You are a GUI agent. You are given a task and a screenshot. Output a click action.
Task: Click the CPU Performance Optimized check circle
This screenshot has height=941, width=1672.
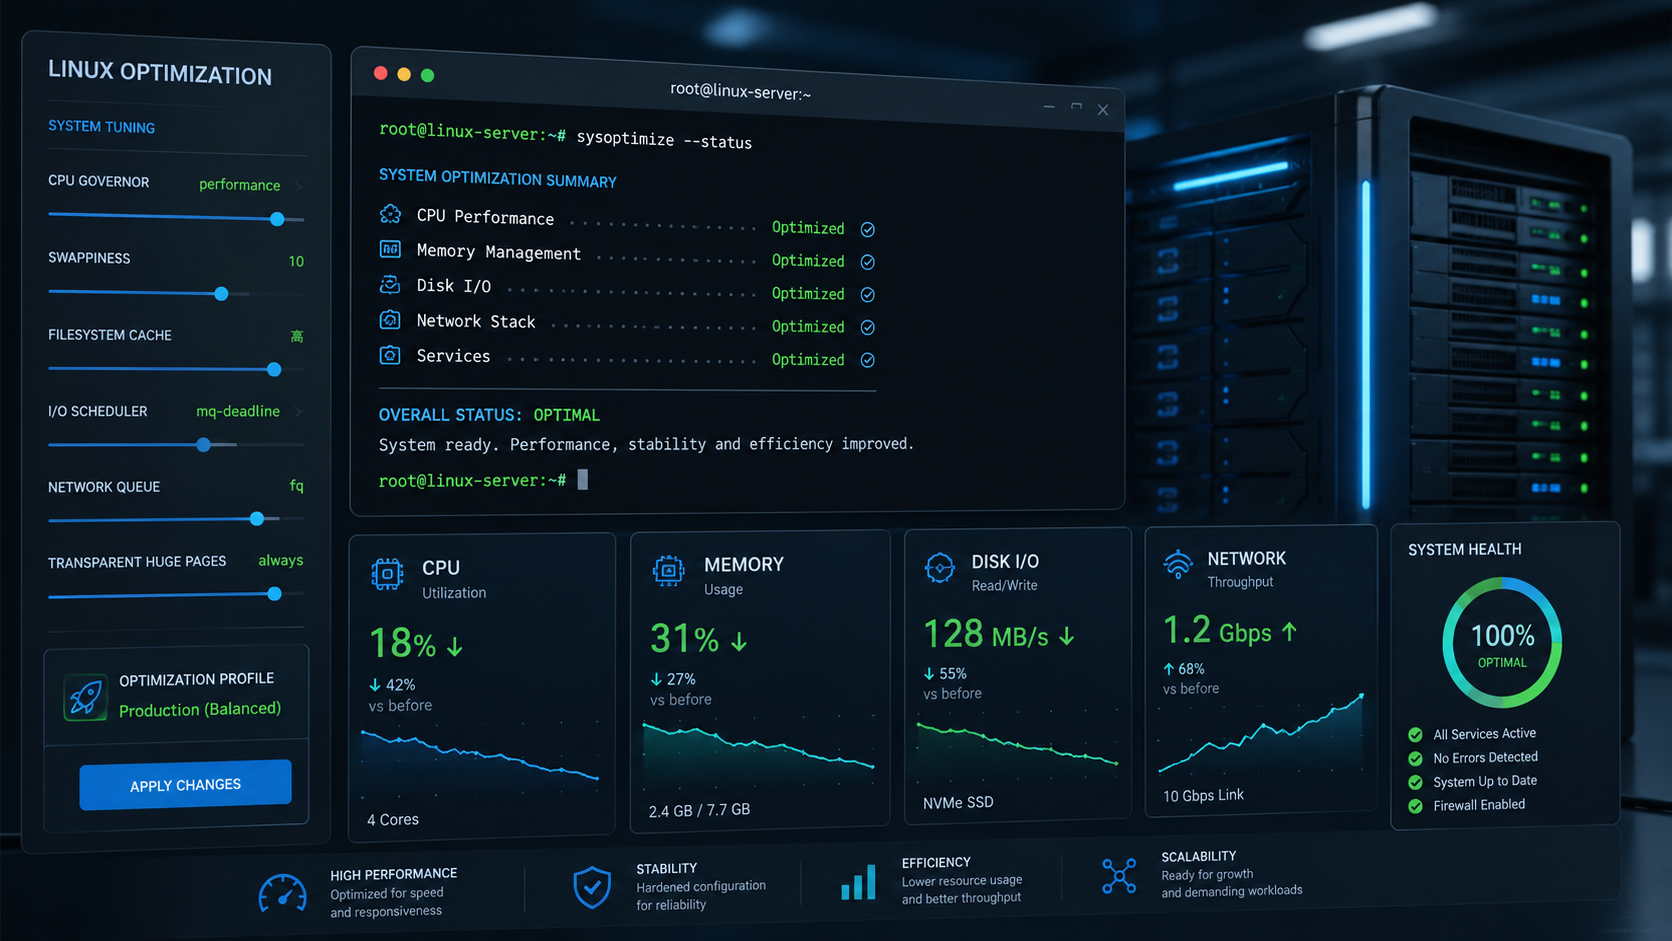coord(868,230)
